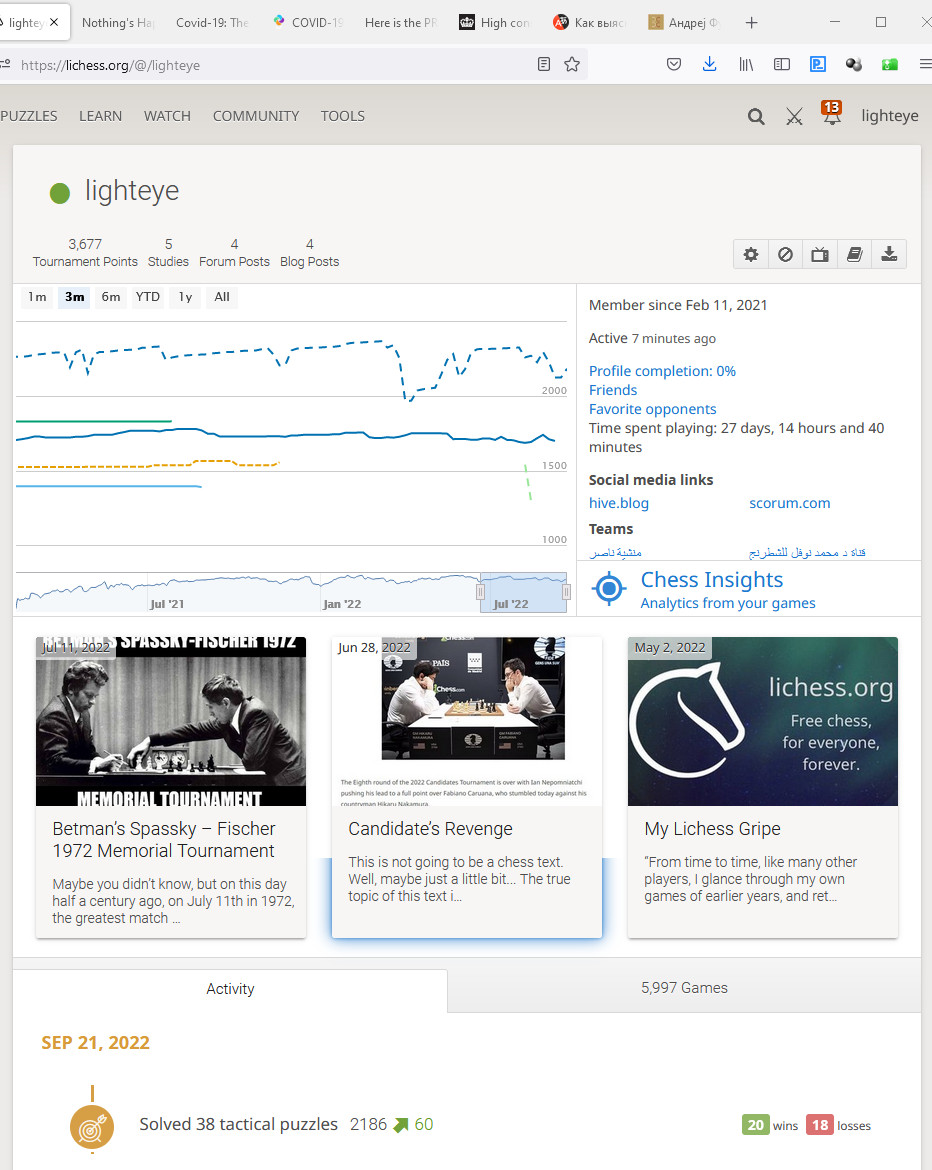Open My Lichess Gripe blog post
The image size is (932, 1170).
763,787
